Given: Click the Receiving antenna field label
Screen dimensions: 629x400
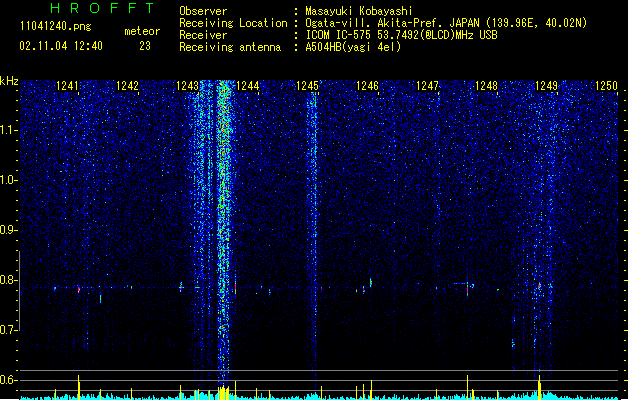Looking at the screenshot, I should coord(230,47).
